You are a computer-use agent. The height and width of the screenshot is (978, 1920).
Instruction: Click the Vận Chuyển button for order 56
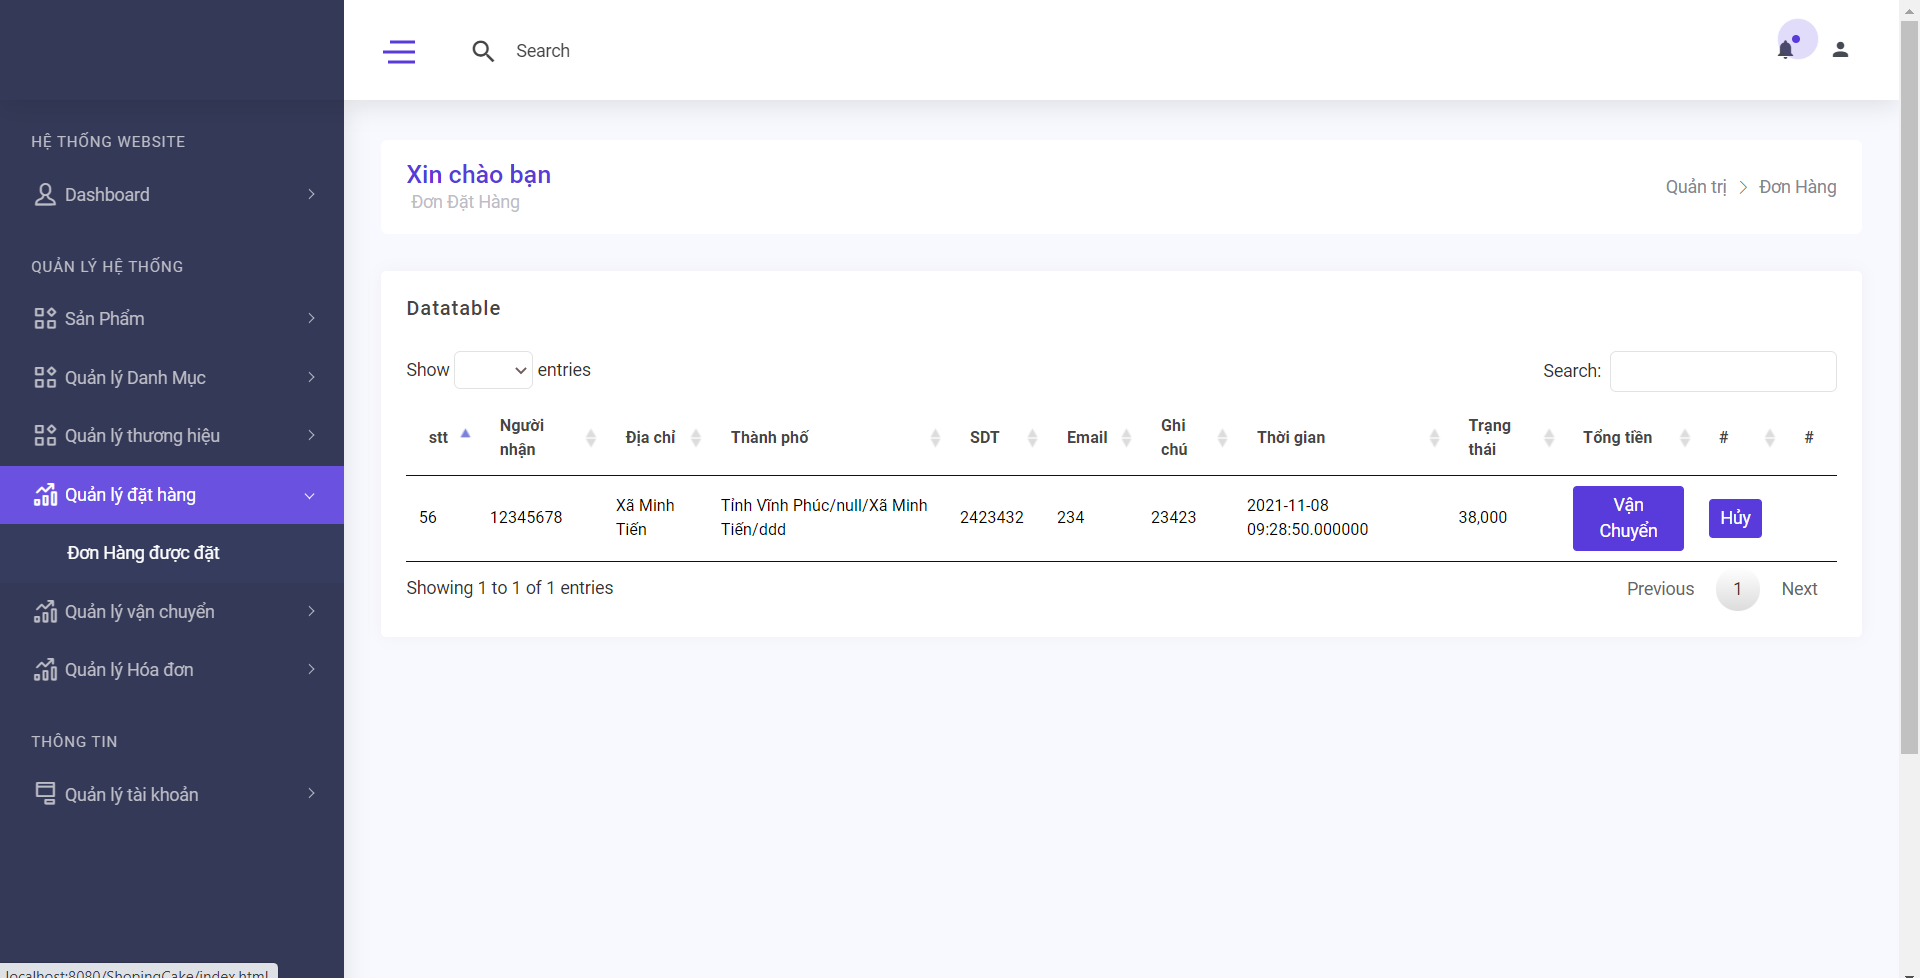pos(1628,518)
